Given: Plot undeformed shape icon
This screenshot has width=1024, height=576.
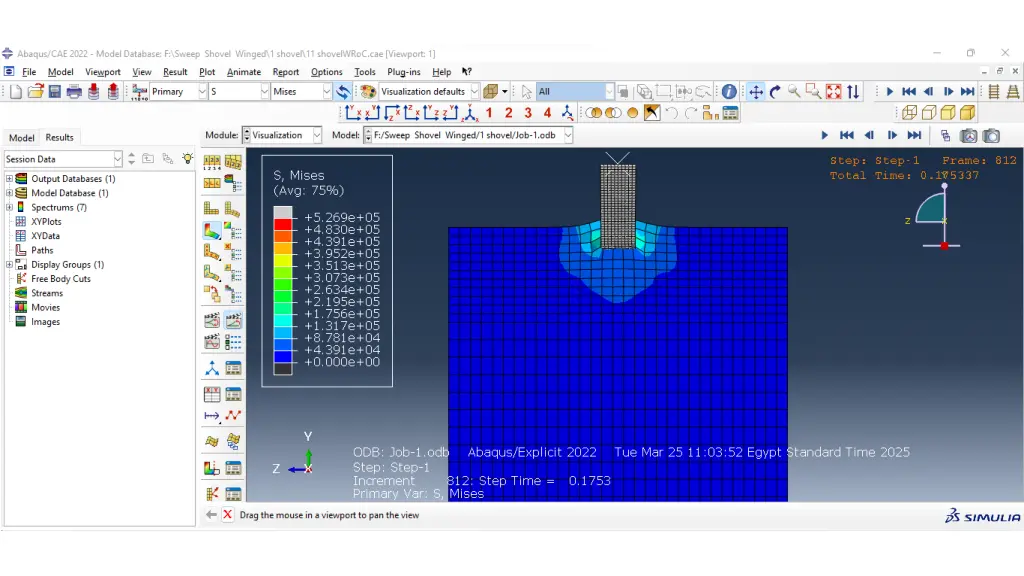Looking at the screenshot, I should point(212,209).
